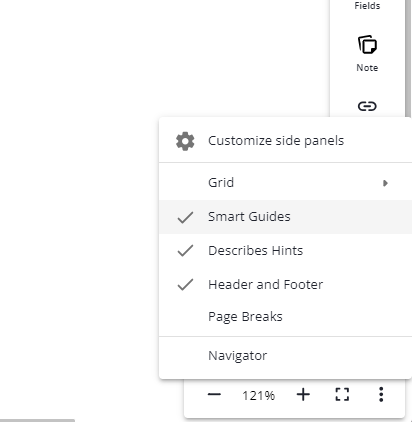
Task: Click the Smart Guides checkmark
Action: [x=185, y=217]
